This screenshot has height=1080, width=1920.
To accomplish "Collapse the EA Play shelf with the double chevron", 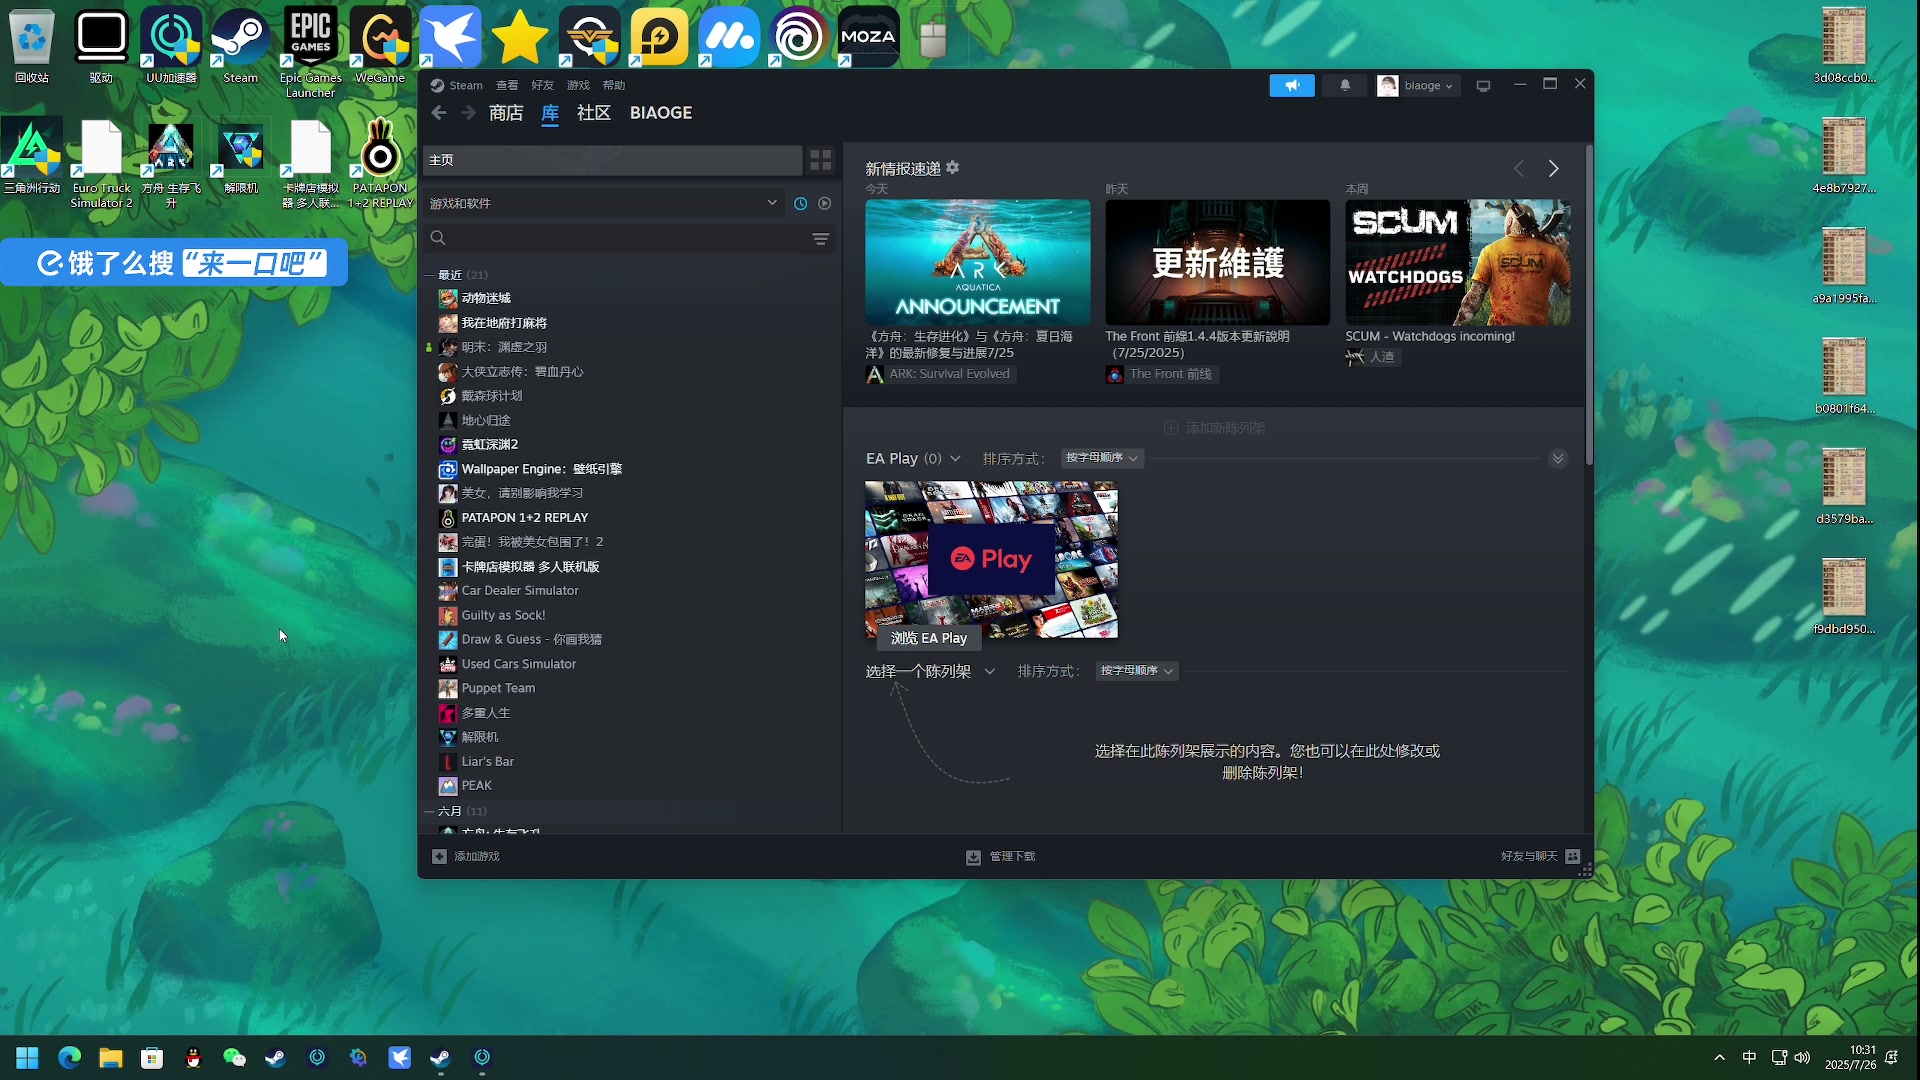I will (1558, 459).
